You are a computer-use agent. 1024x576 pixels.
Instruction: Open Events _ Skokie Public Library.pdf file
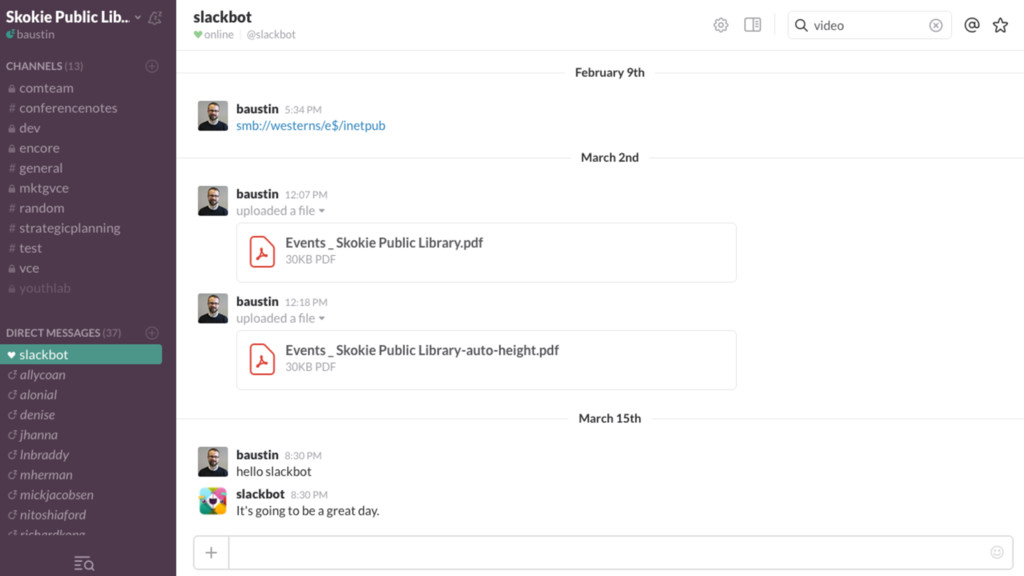pyautogui.click(x=384, y=242)
